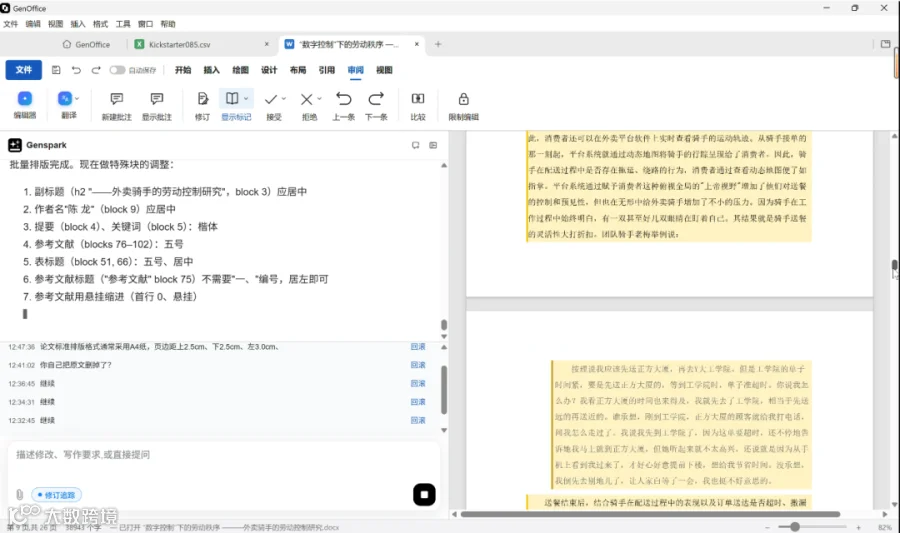
Task: Redo the last action
Action: coord(96,70)
